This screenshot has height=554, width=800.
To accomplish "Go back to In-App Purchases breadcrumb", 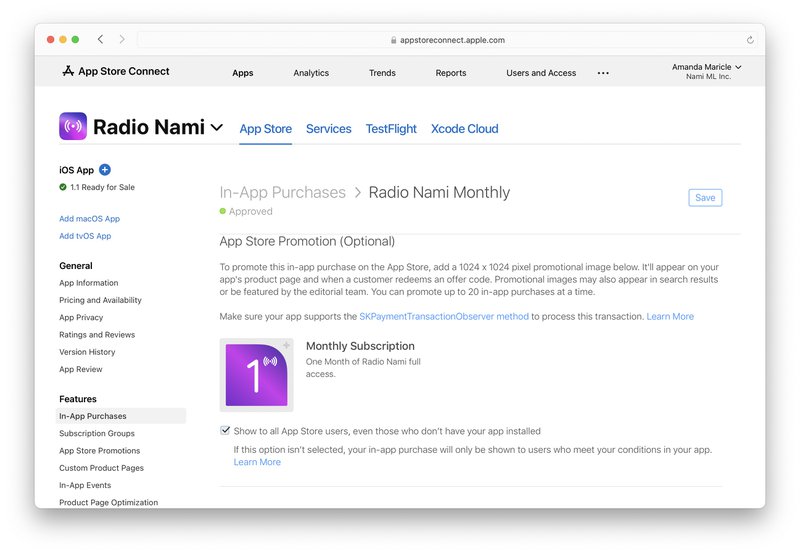I will pyautogui.click(x=283, y=192).
